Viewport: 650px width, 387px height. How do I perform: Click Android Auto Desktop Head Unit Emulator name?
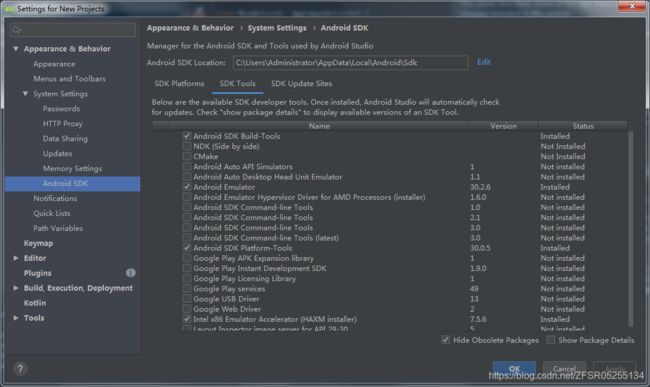click(268, 177)
